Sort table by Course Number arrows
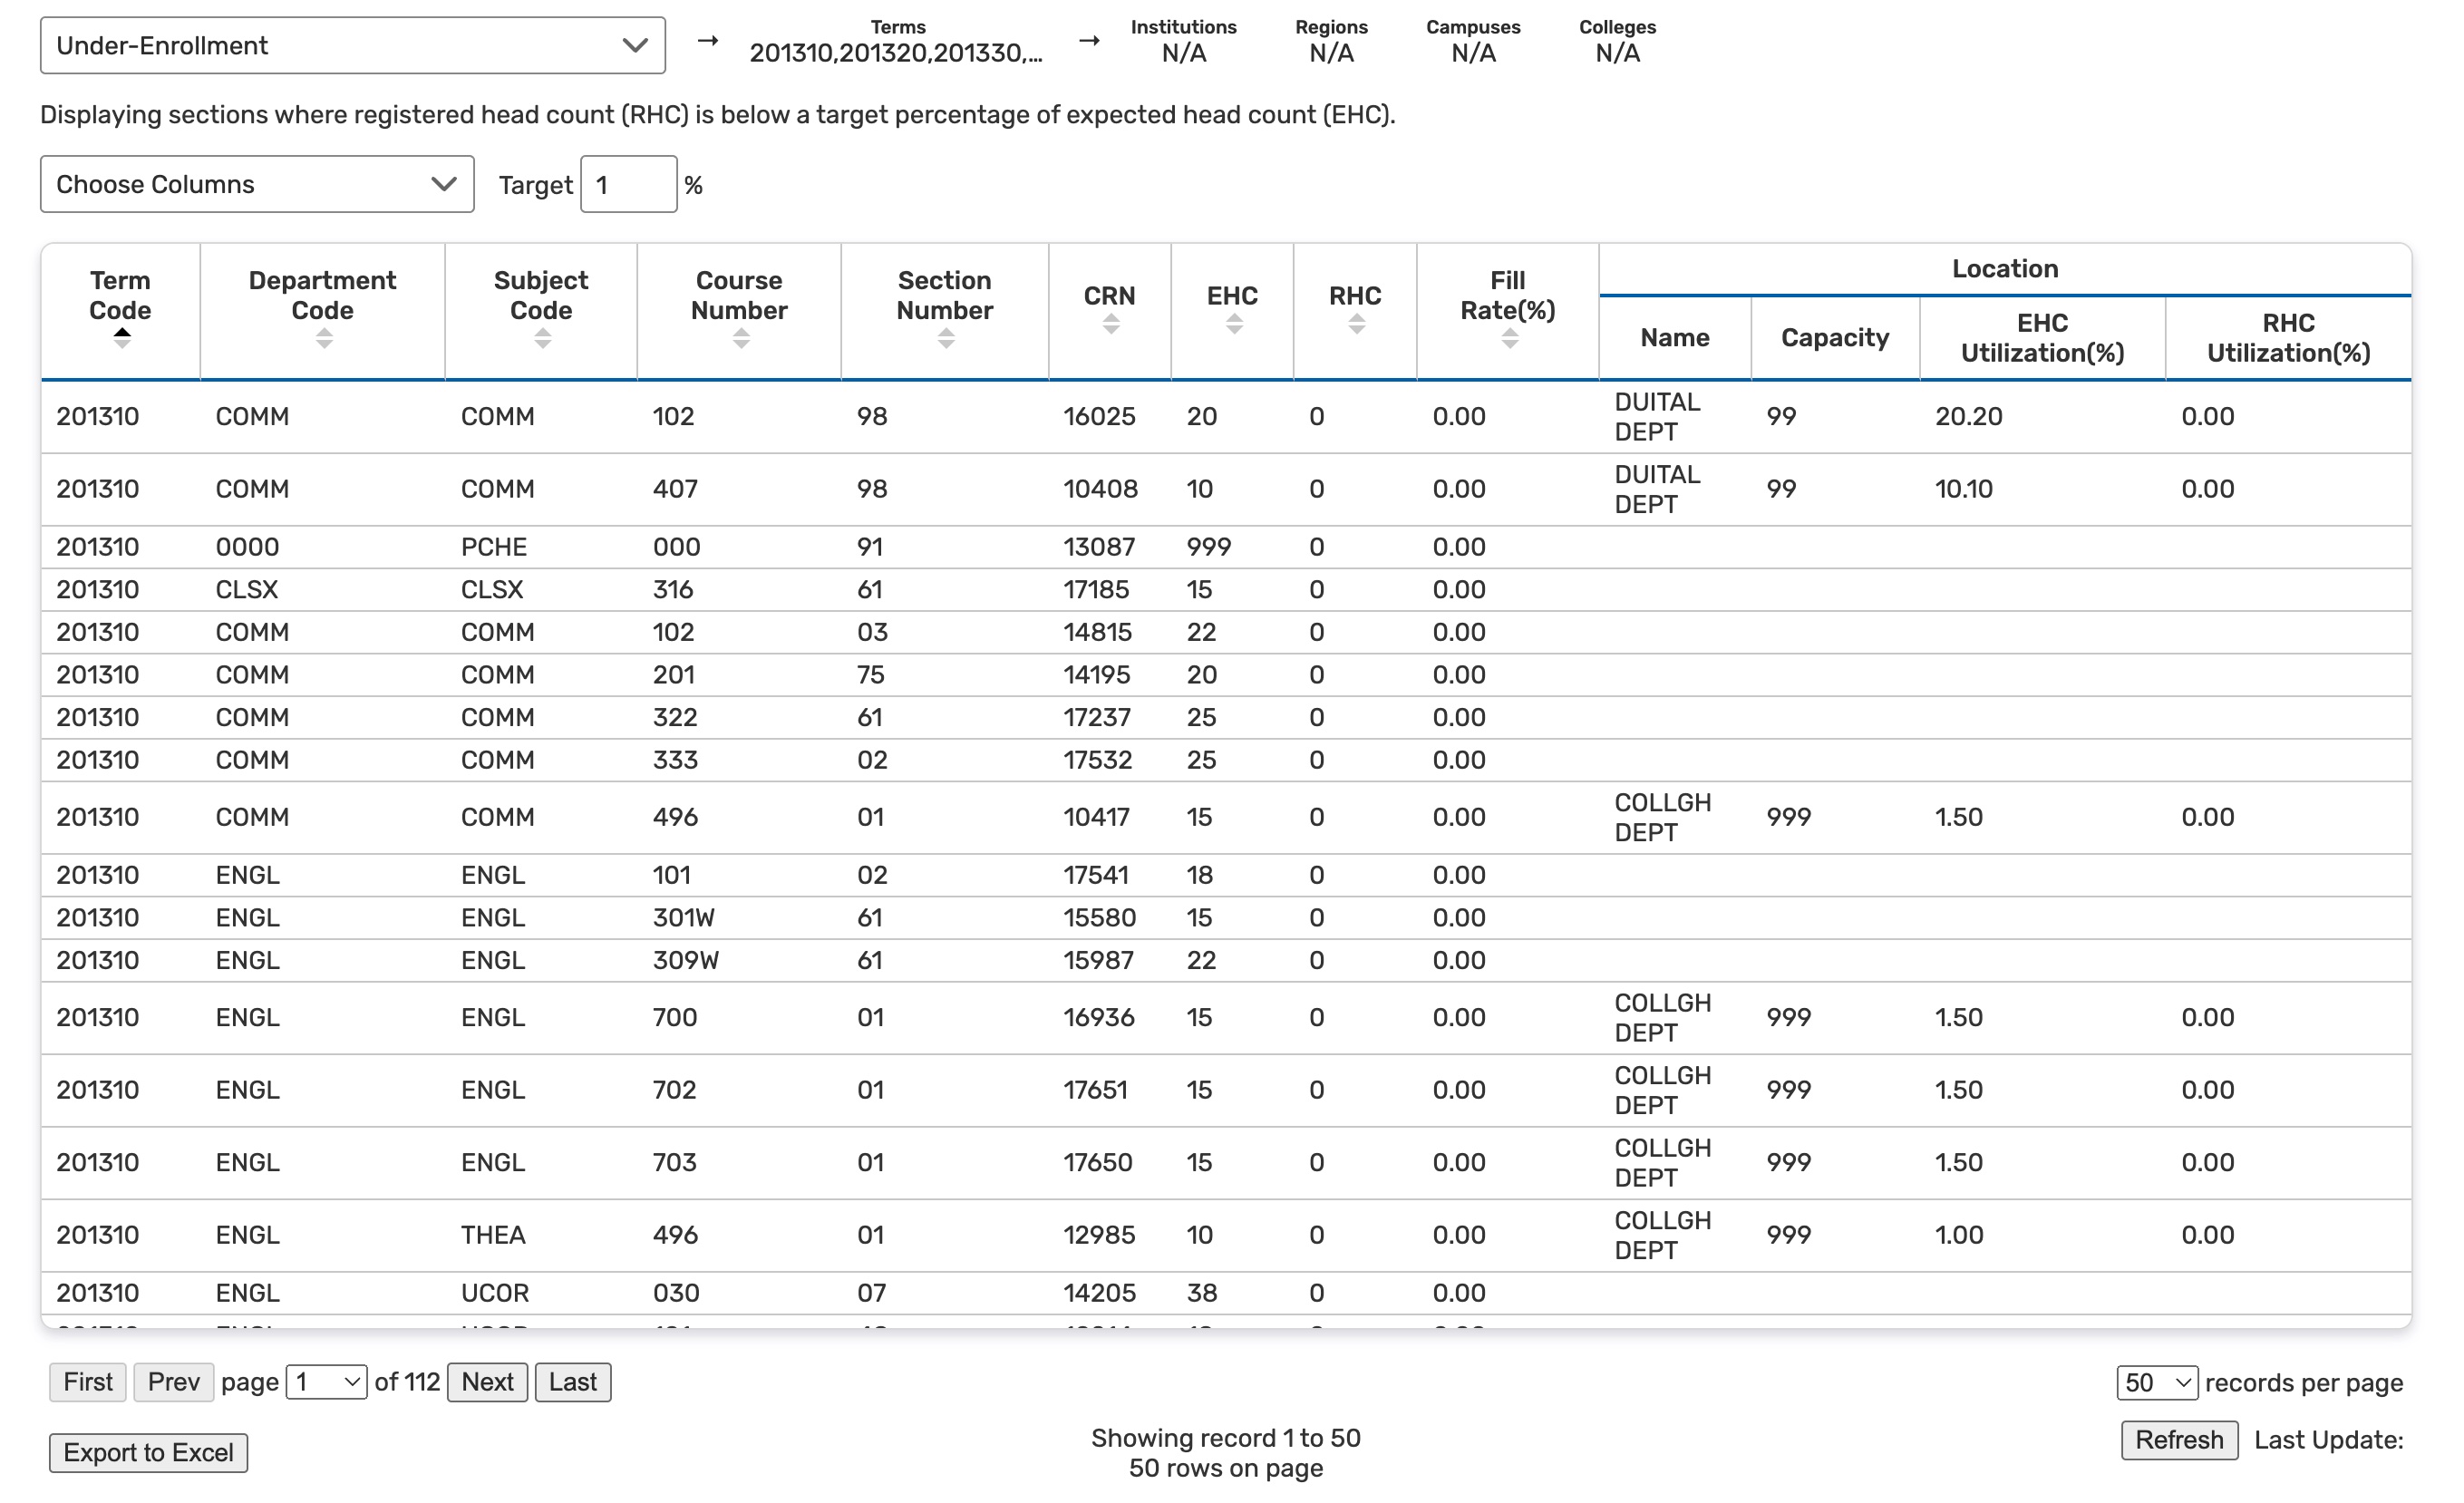The width and height of the screenshot is (2464, 1503). [740, 340]
